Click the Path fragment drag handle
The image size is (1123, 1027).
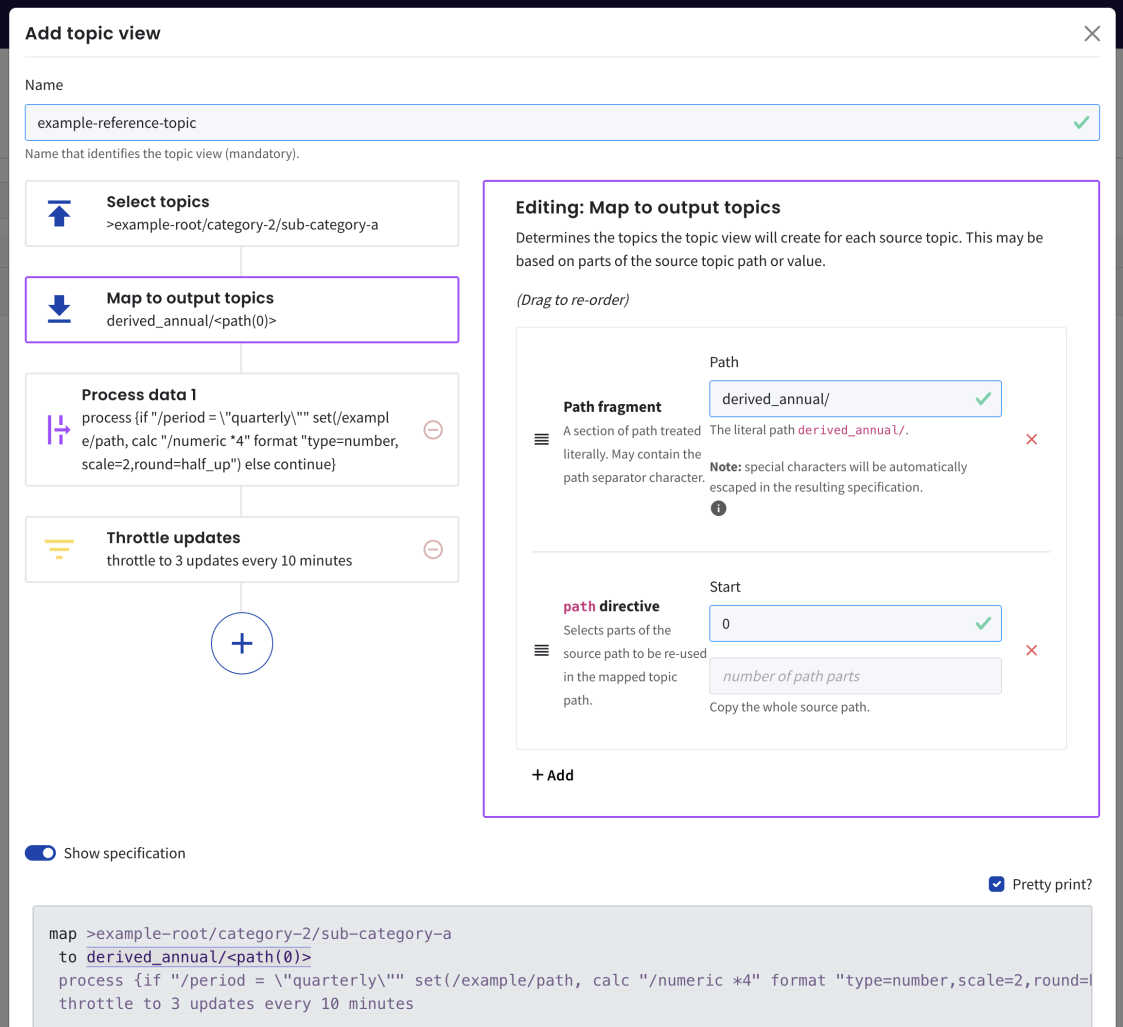coord(541,439)
